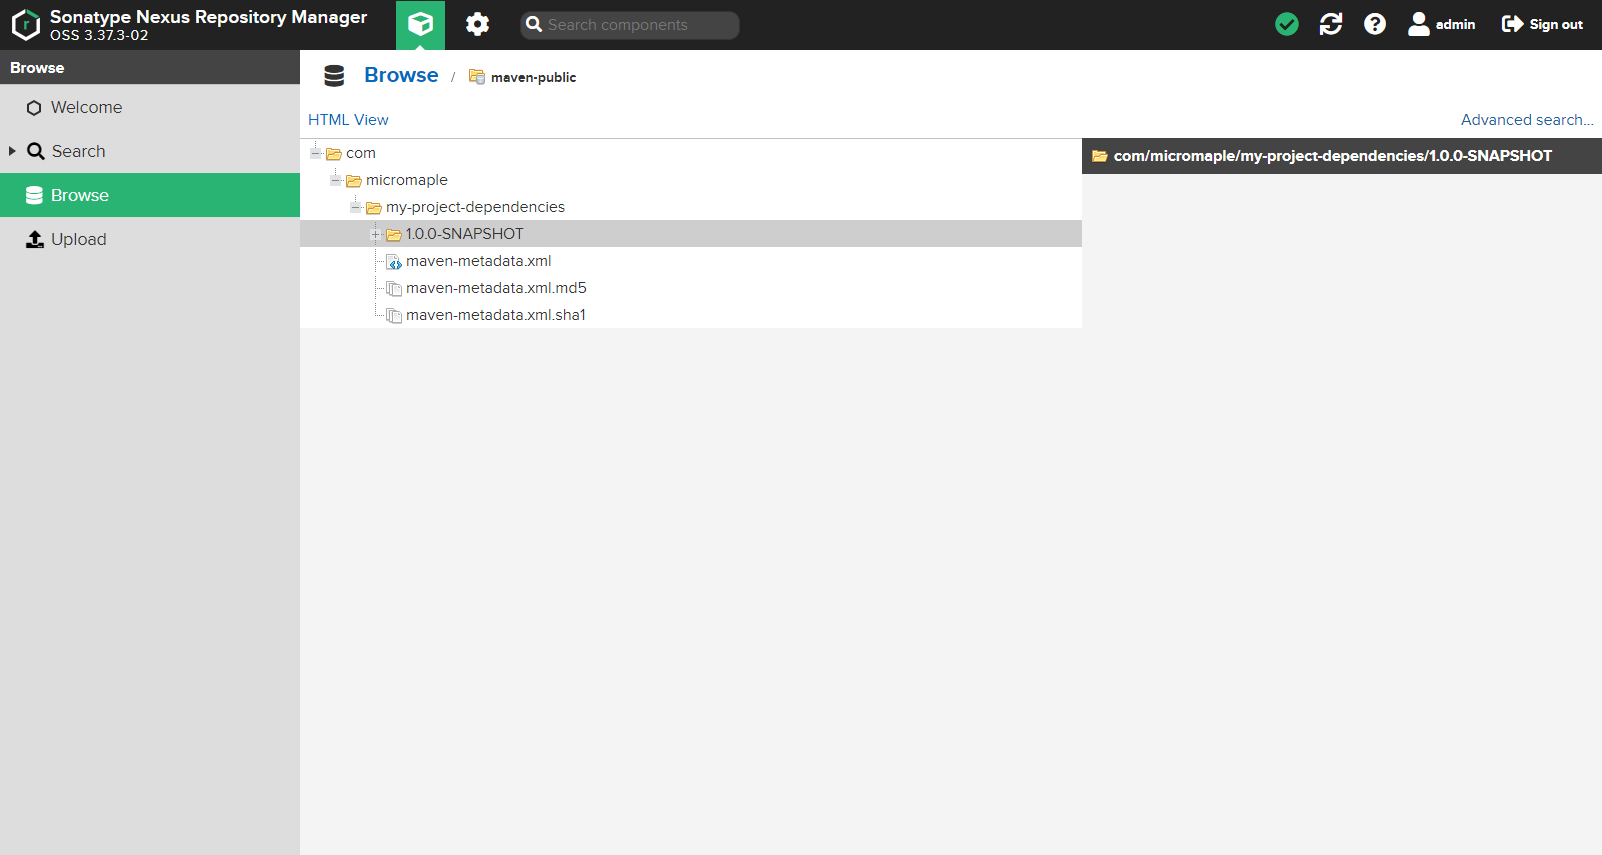This screenshot has width=1602, height=855.
Task: Focus the Search components field
Action: click(x=630, y=25)
